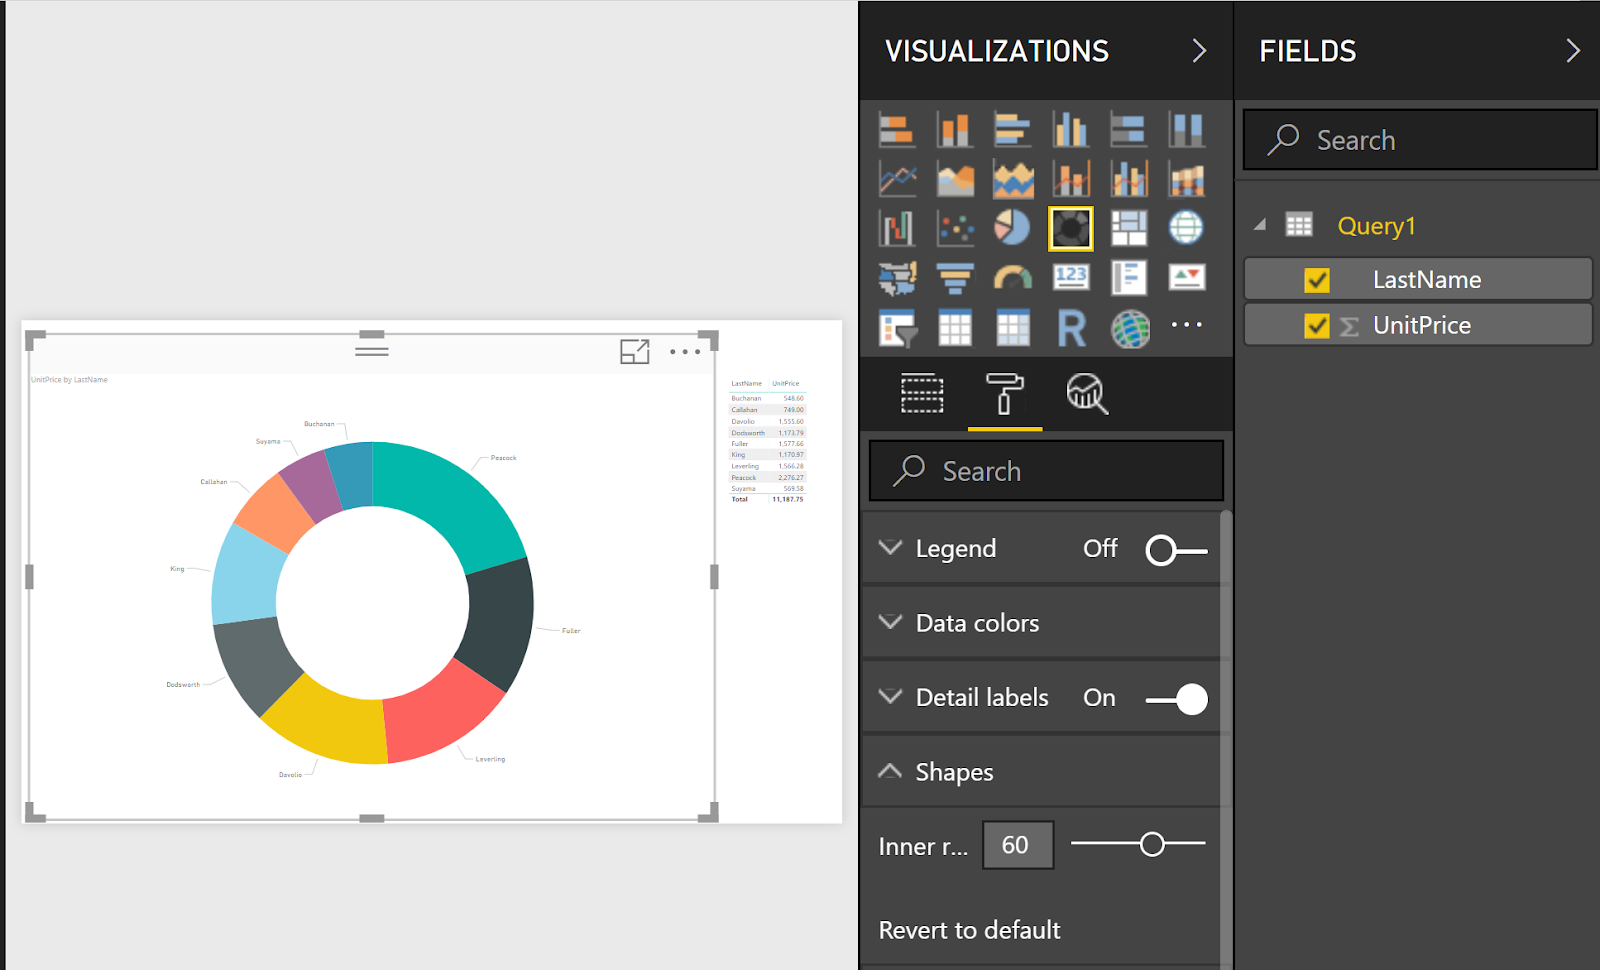Collapse the Shapes section
Screen dimensions: 1600x970
[891, 771]
